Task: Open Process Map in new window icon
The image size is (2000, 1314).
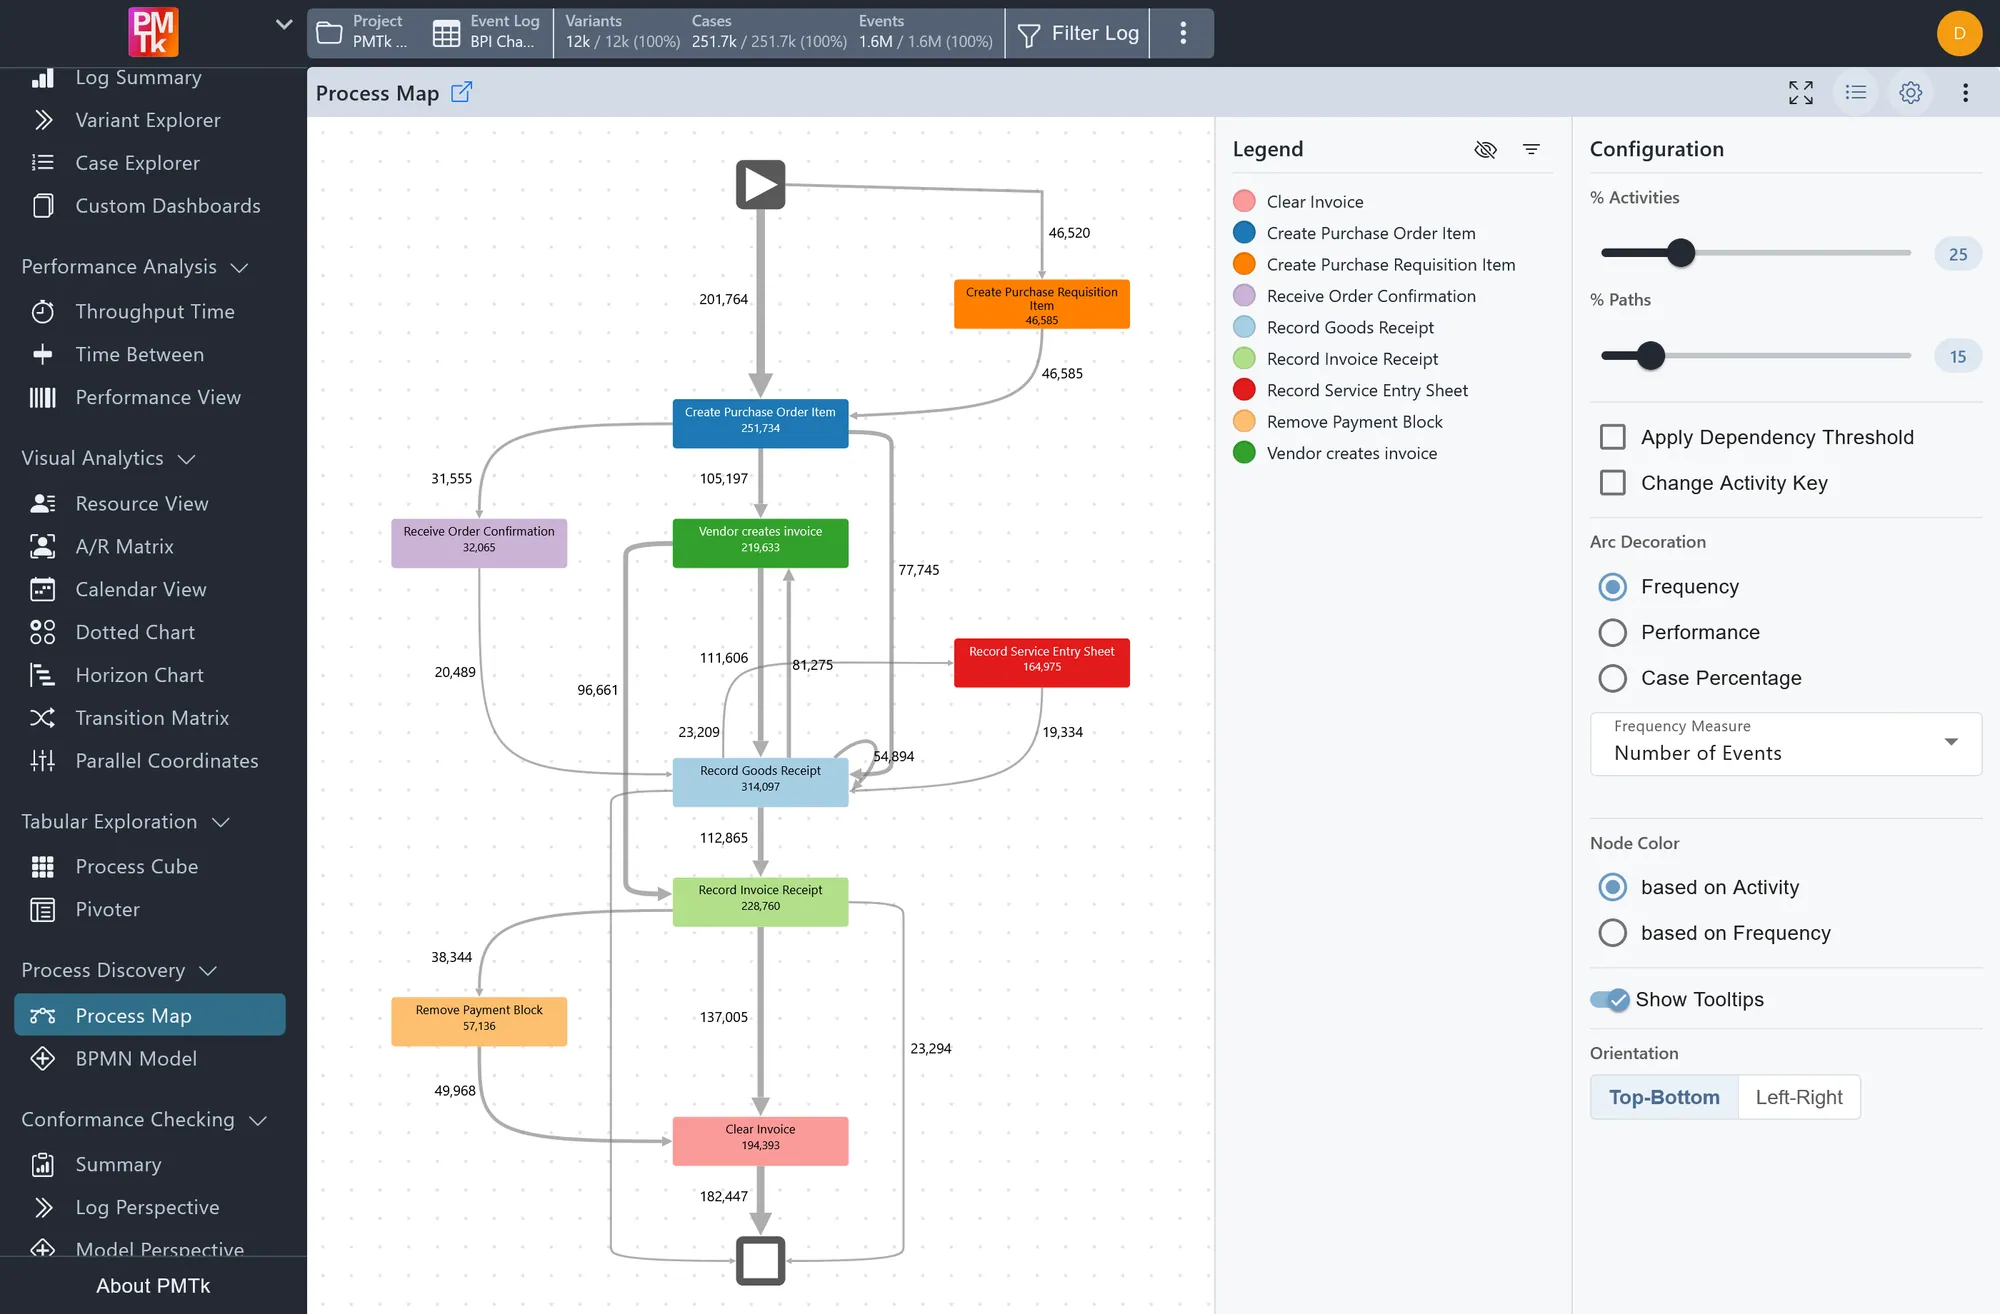Action: pyautogui.click(x=461, y=92)
